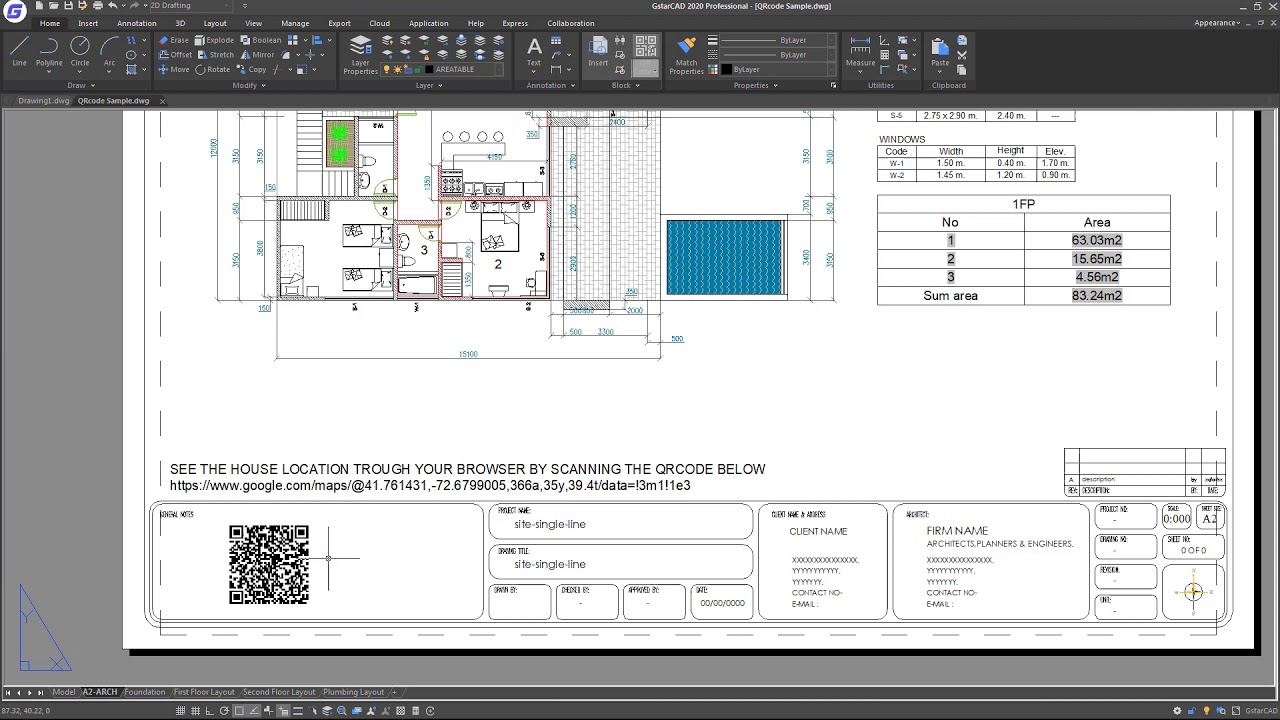Viewport: 1280px width, 720px height.
Task: Toggle ortho mode in status bar
Action: (210, 711)
